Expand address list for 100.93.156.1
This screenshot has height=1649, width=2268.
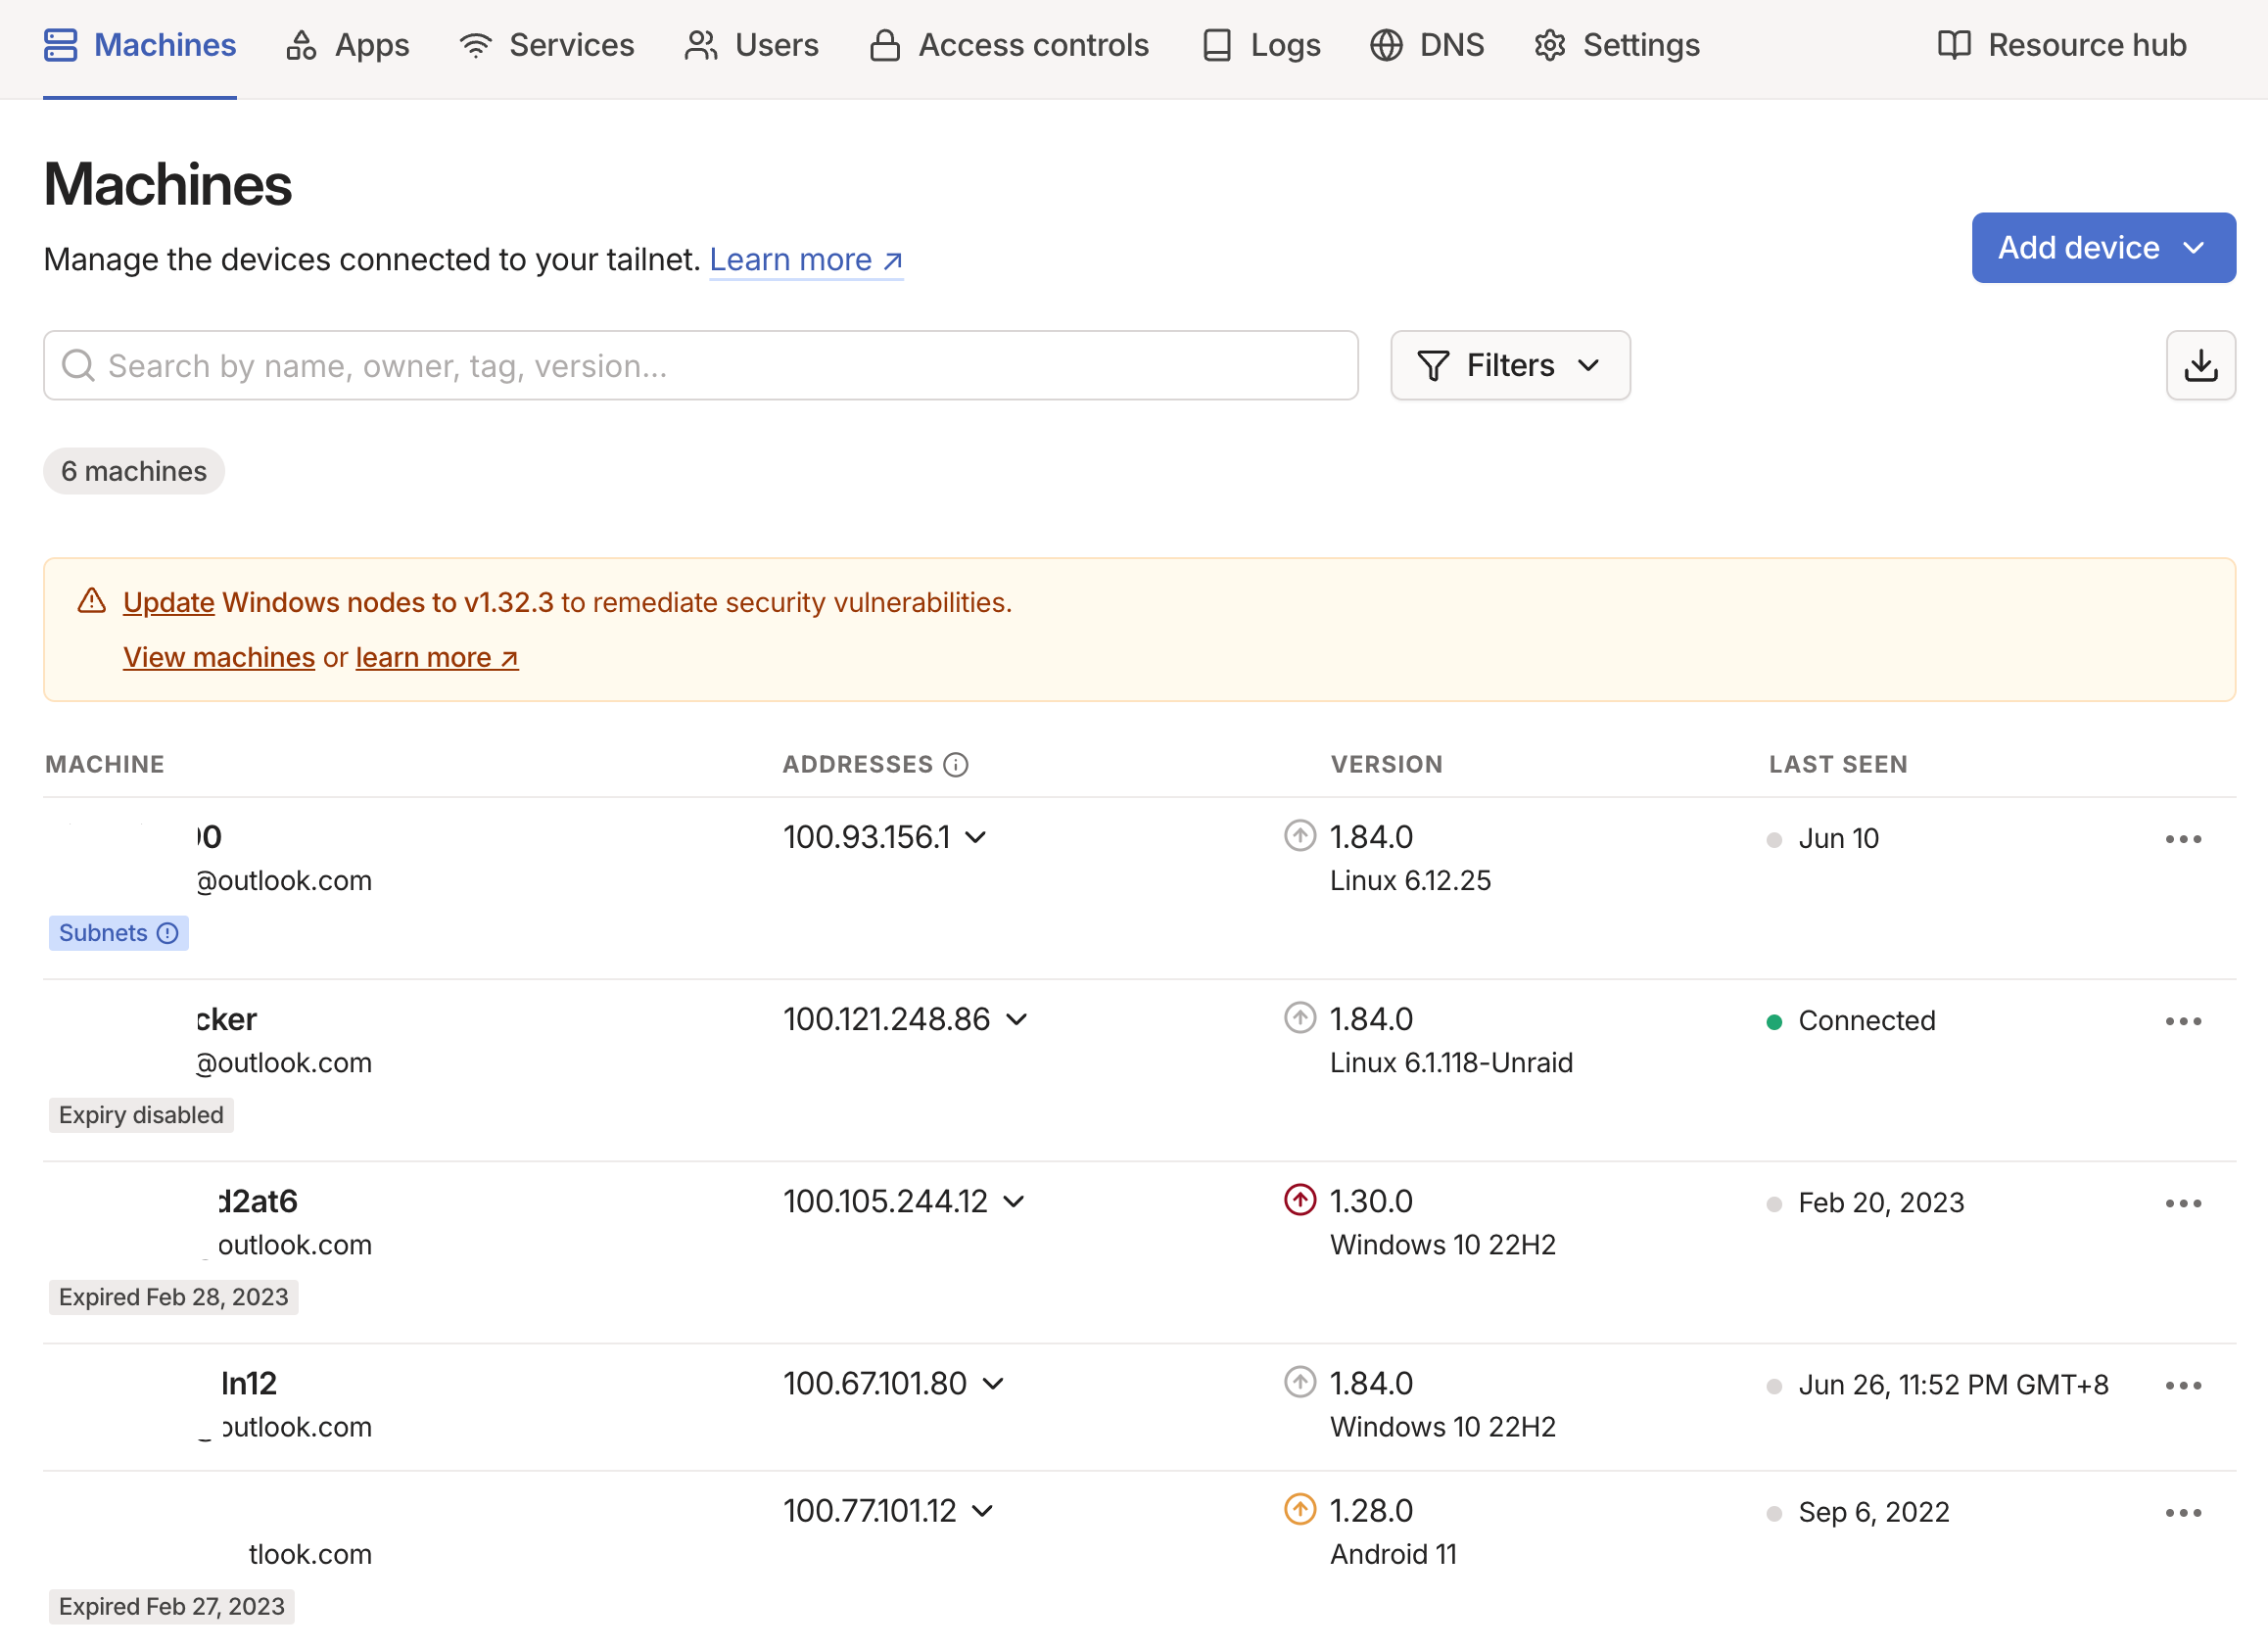(976, 837)
